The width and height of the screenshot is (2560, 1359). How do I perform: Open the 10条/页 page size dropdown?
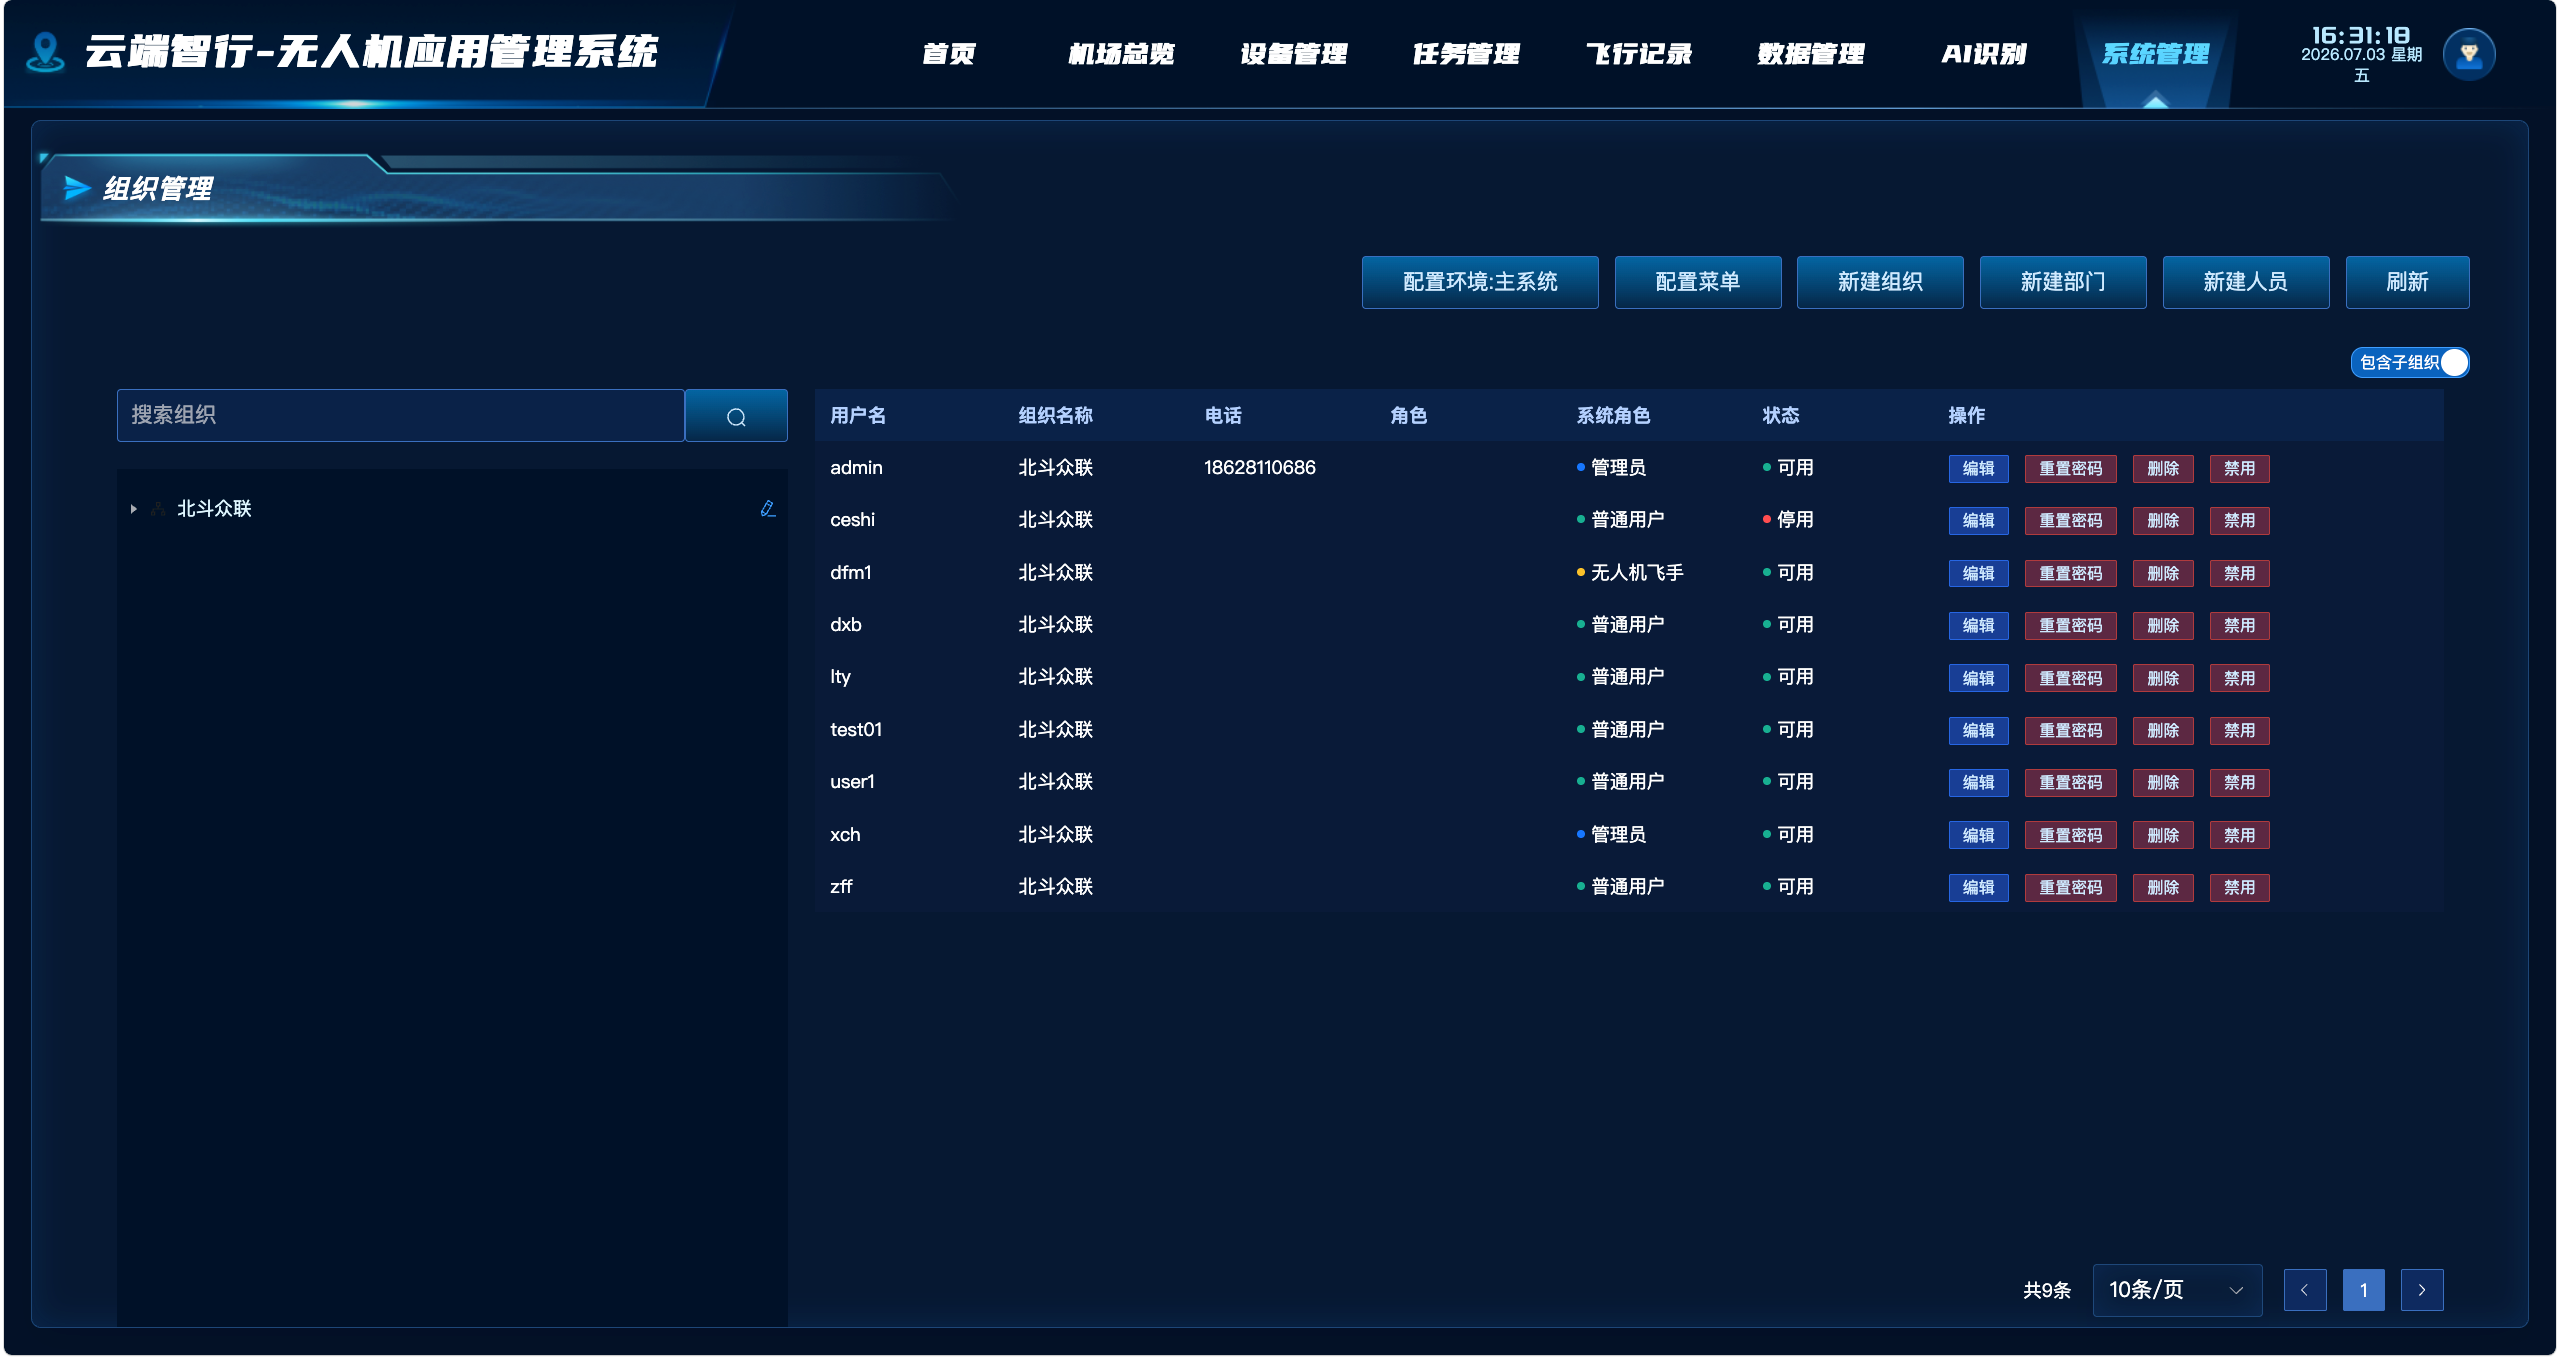pyautogui.click(x=2177, y=1290)
